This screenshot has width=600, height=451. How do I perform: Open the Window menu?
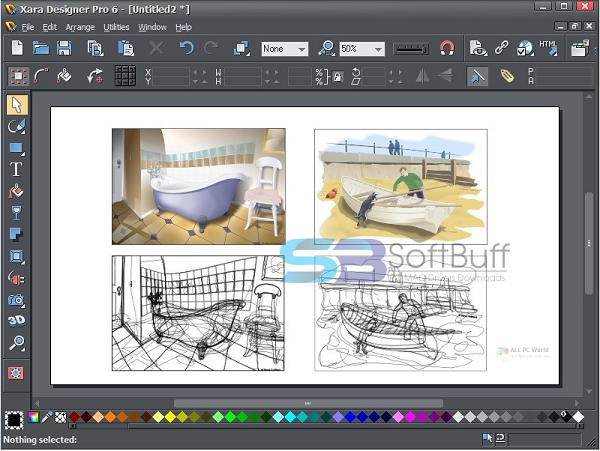[152, 27]
